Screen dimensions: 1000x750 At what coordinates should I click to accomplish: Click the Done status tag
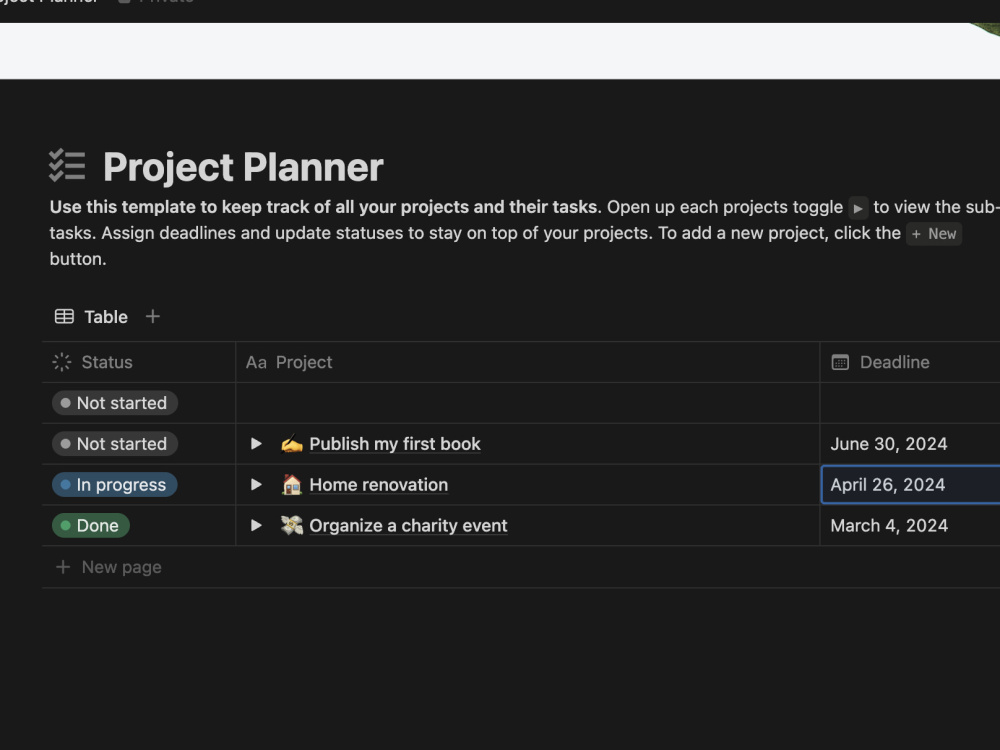click(91, 526)
